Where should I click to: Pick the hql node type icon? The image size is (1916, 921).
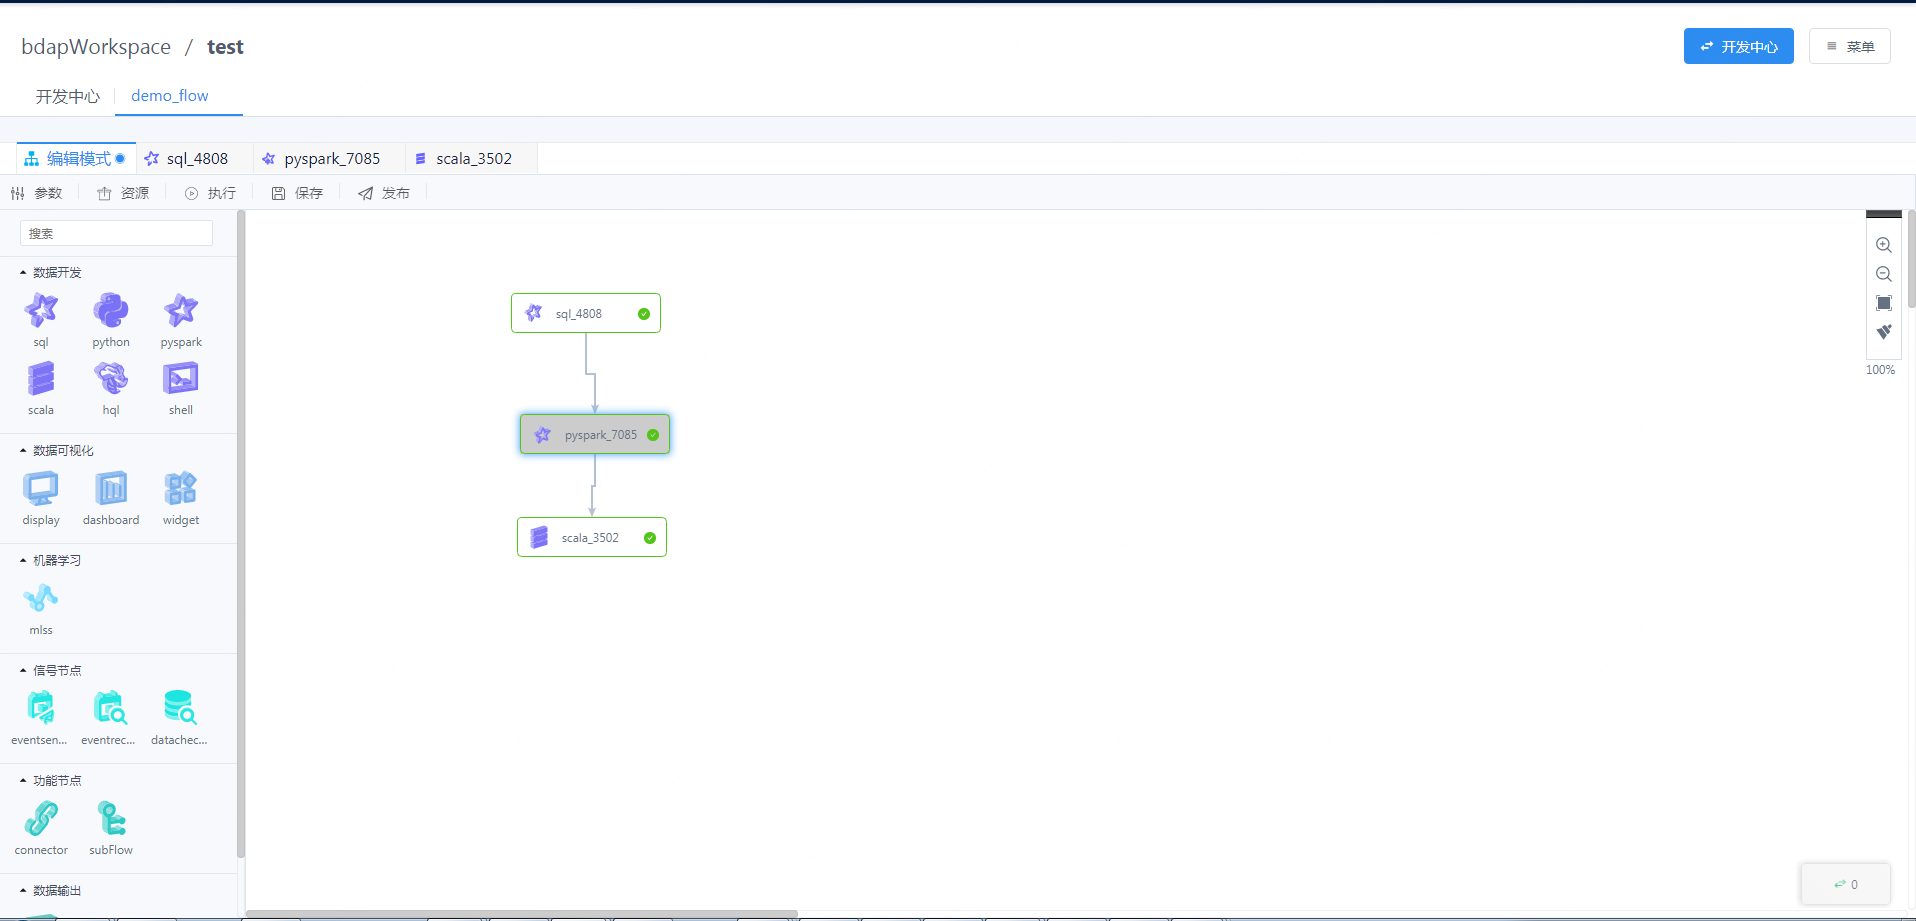(x=111, y=379)
